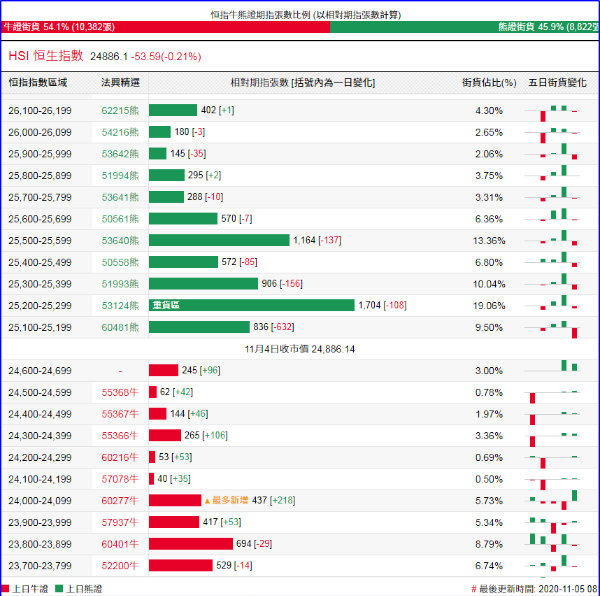This screenshot has width=600, height=596.
Task: Open warrant link 55368牛
Action: (x=120, y=392)
